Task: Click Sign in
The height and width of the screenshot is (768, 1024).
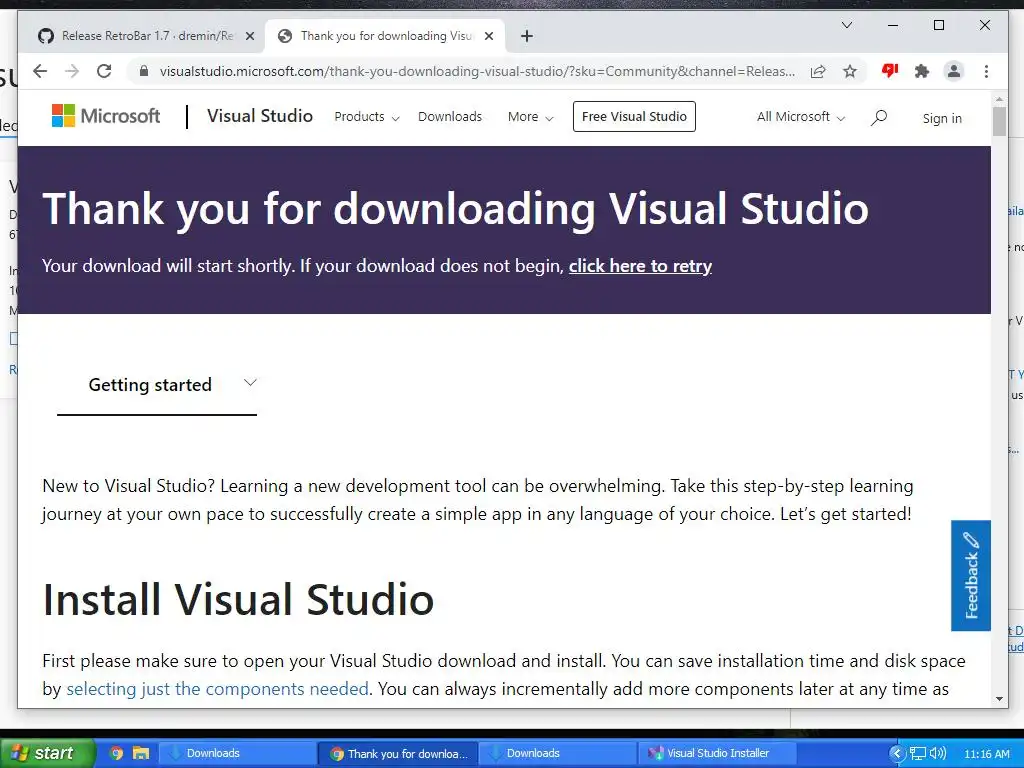Action: coord(942,118)
